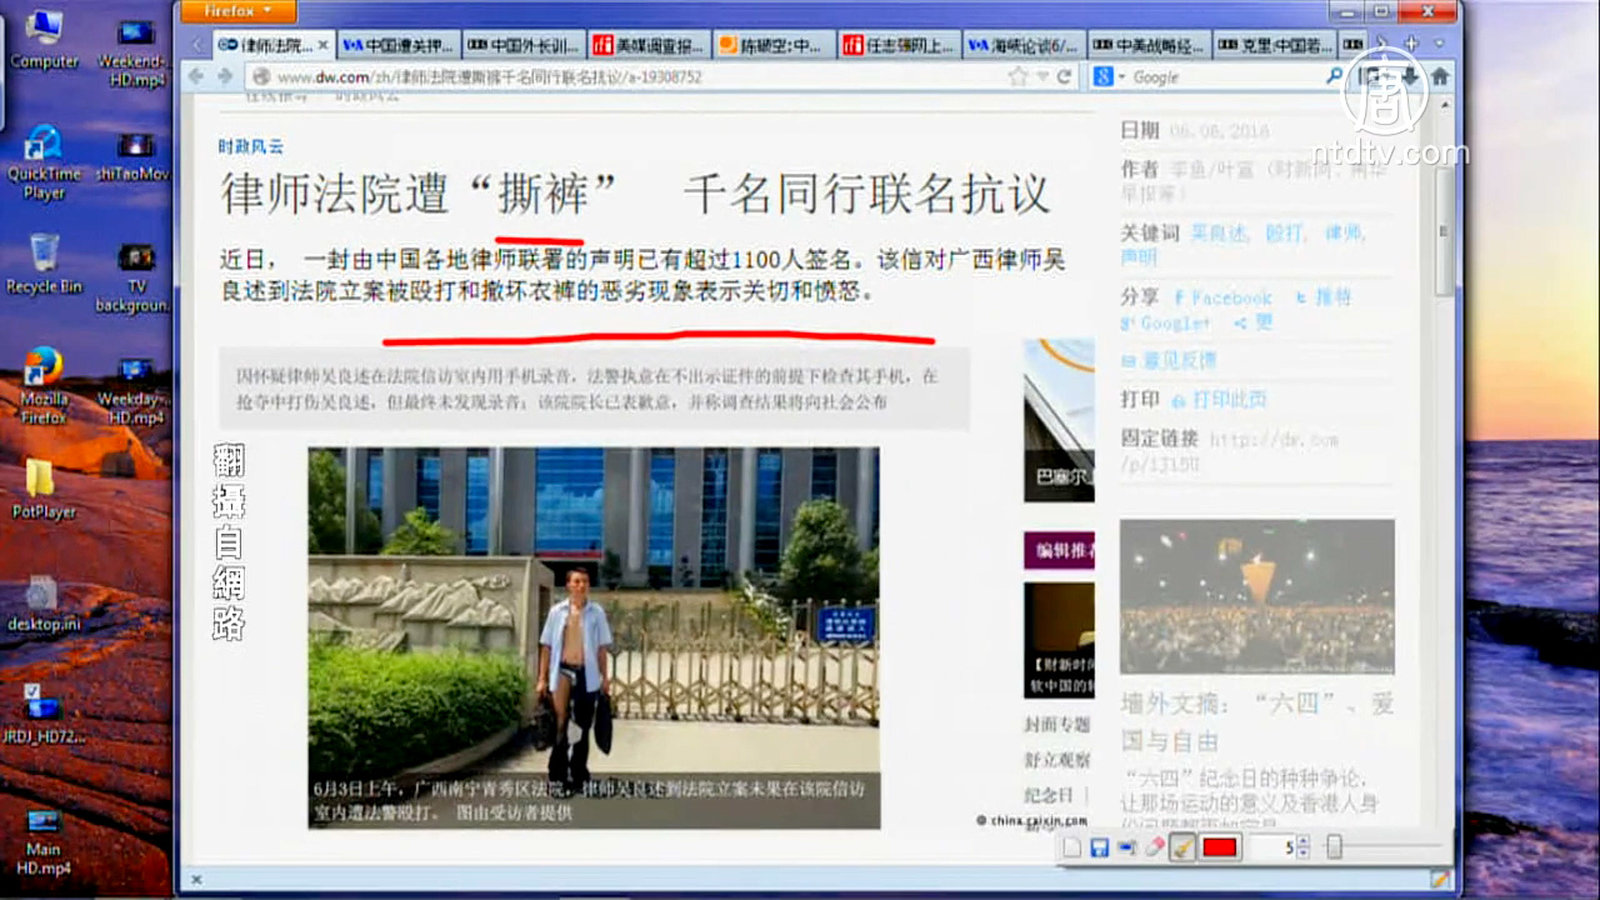
Task: Switch to the 中国外长 tab
Action: [x=523, y=45]
